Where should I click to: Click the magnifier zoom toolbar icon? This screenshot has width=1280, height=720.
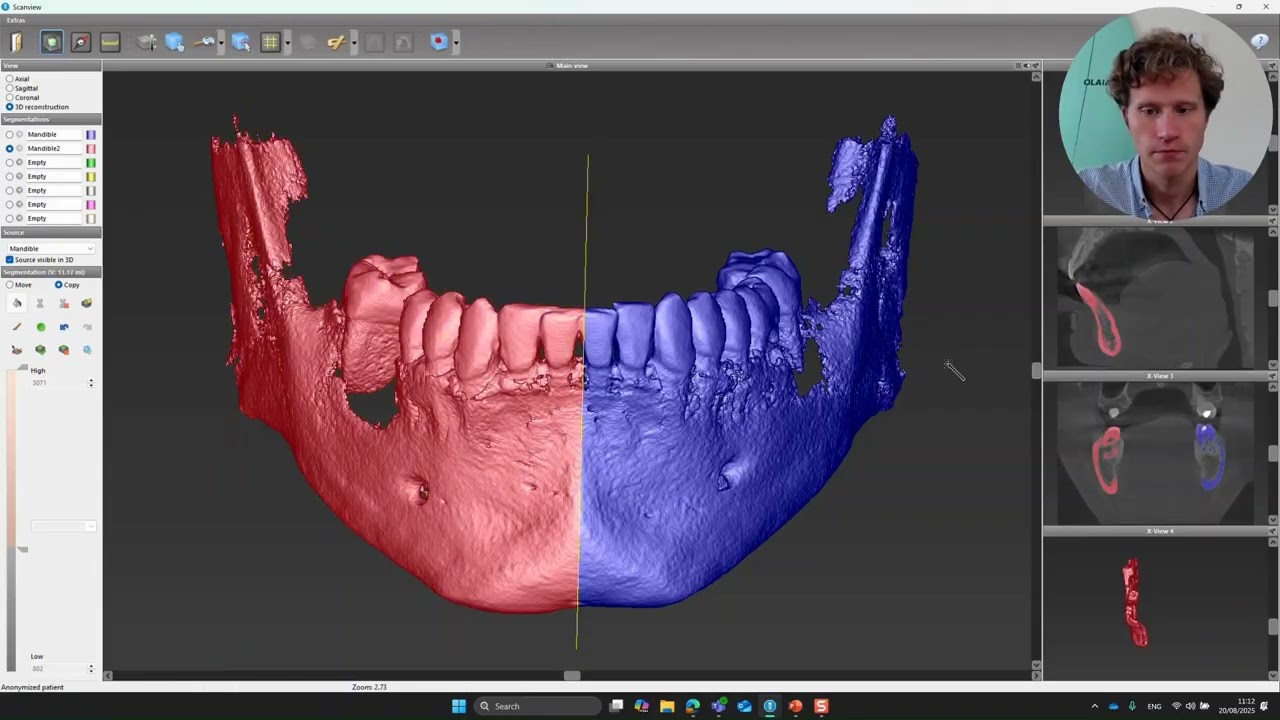[205, 42]
